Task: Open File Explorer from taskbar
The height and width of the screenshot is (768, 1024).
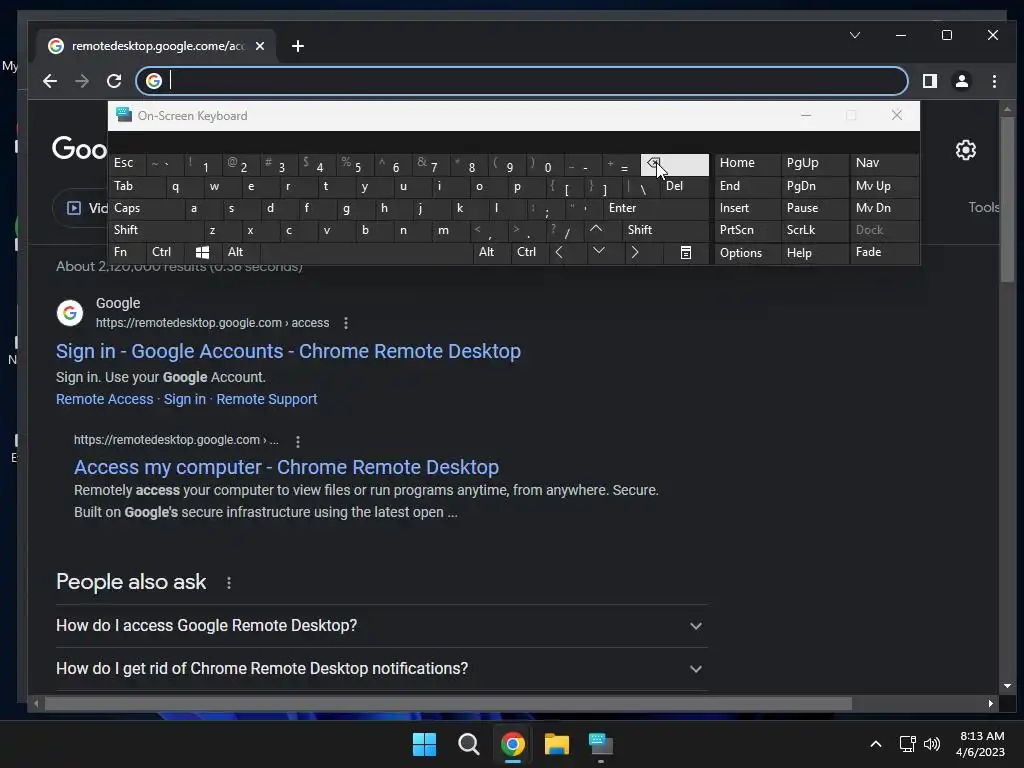Action: pos(557,744)
